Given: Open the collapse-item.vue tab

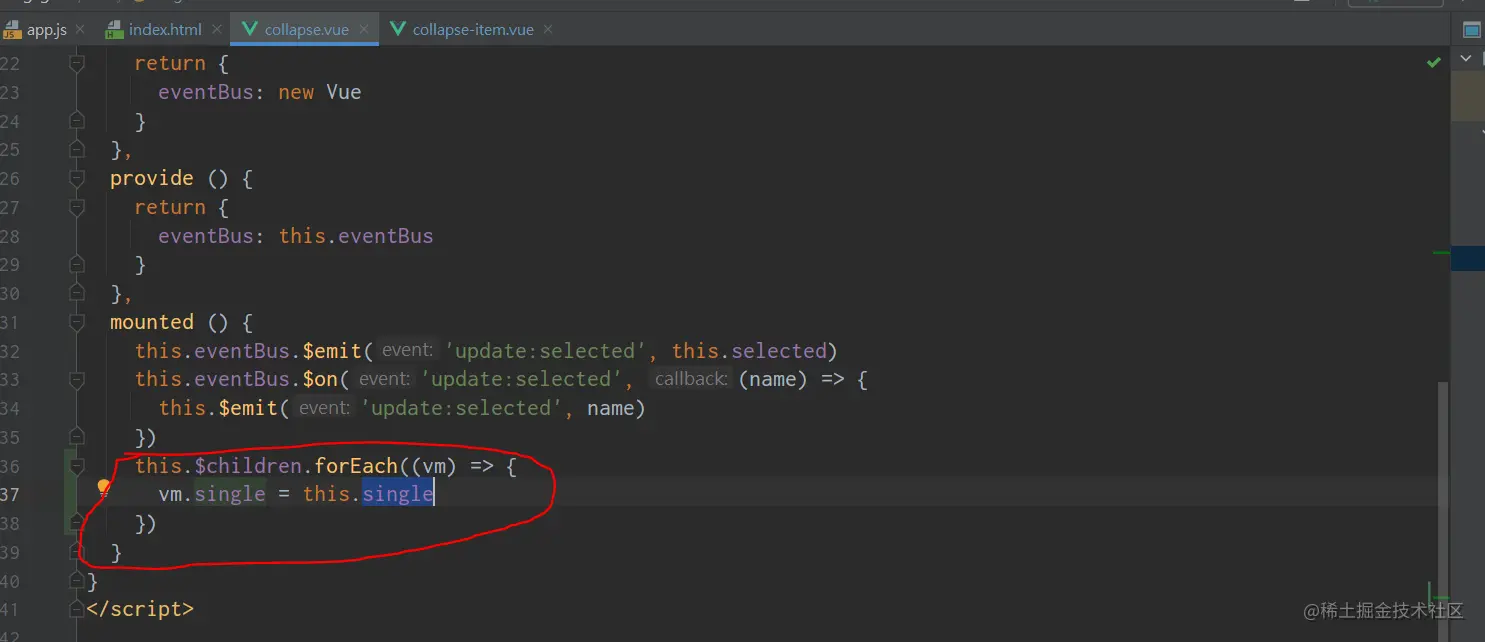Looking at the screenshot, I should tap(472, 30).
